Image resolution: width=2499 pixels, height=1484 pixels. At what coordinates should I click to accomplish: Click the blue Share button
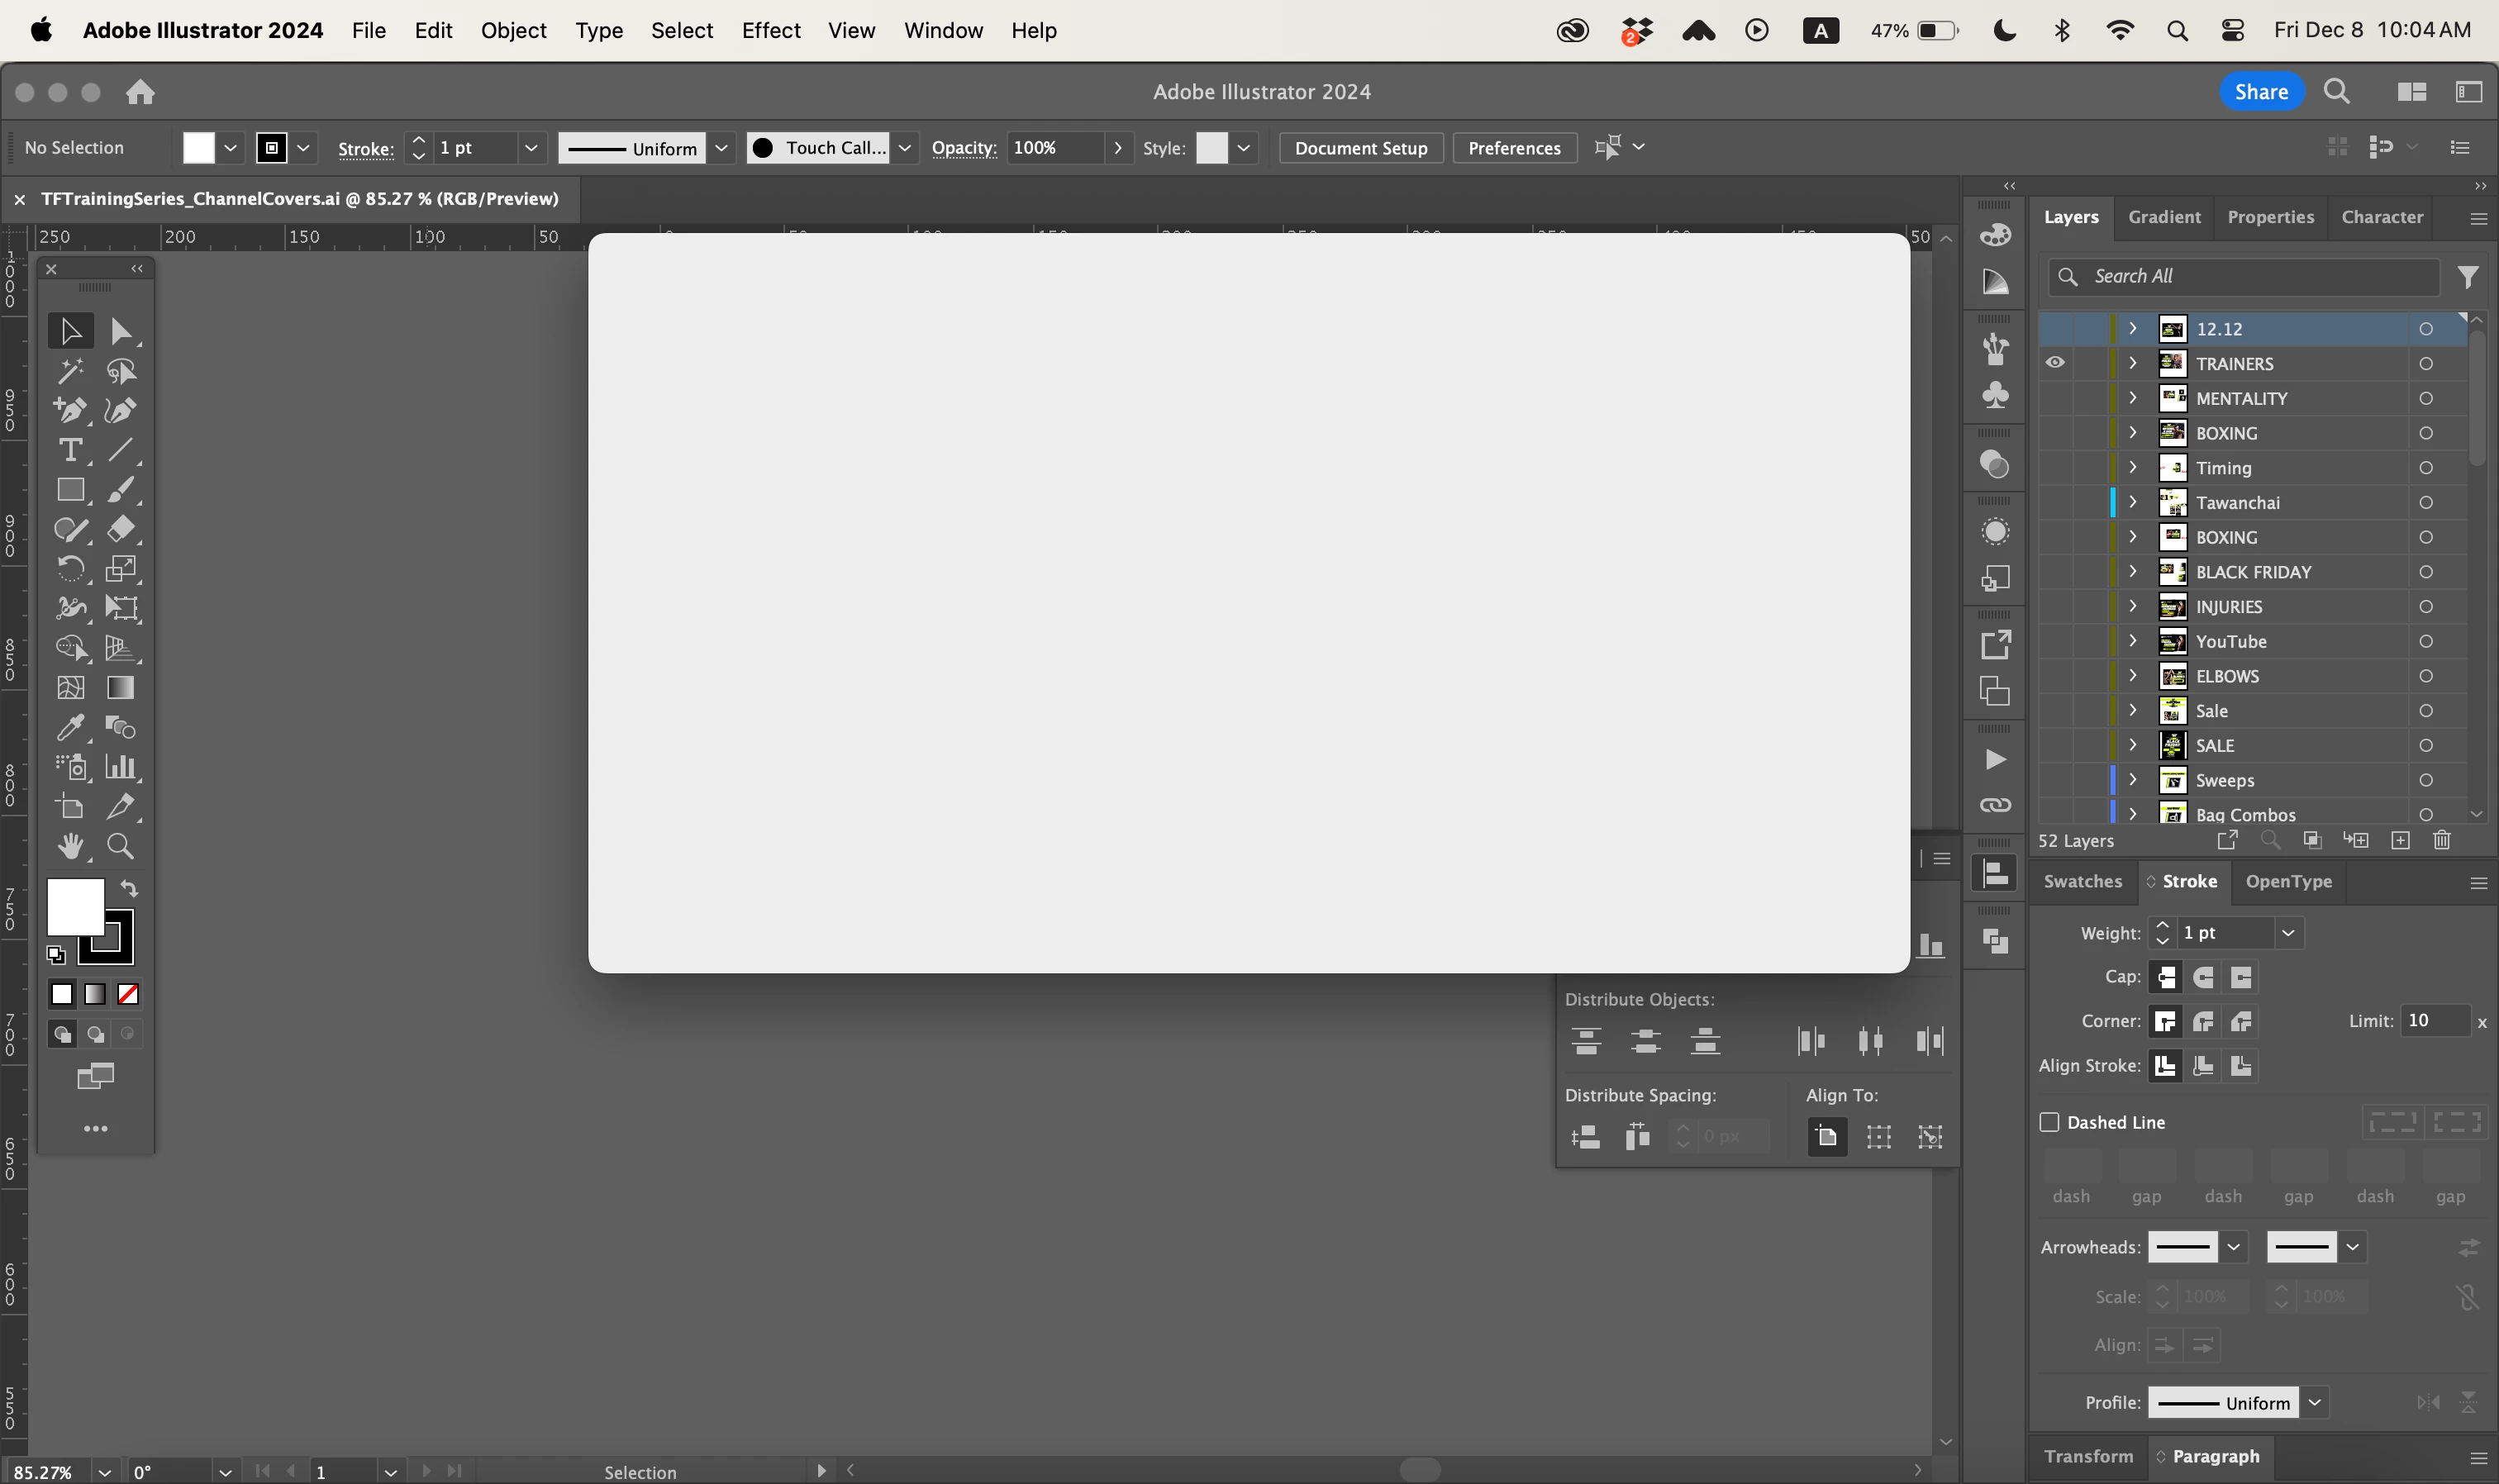[2261, 92]
